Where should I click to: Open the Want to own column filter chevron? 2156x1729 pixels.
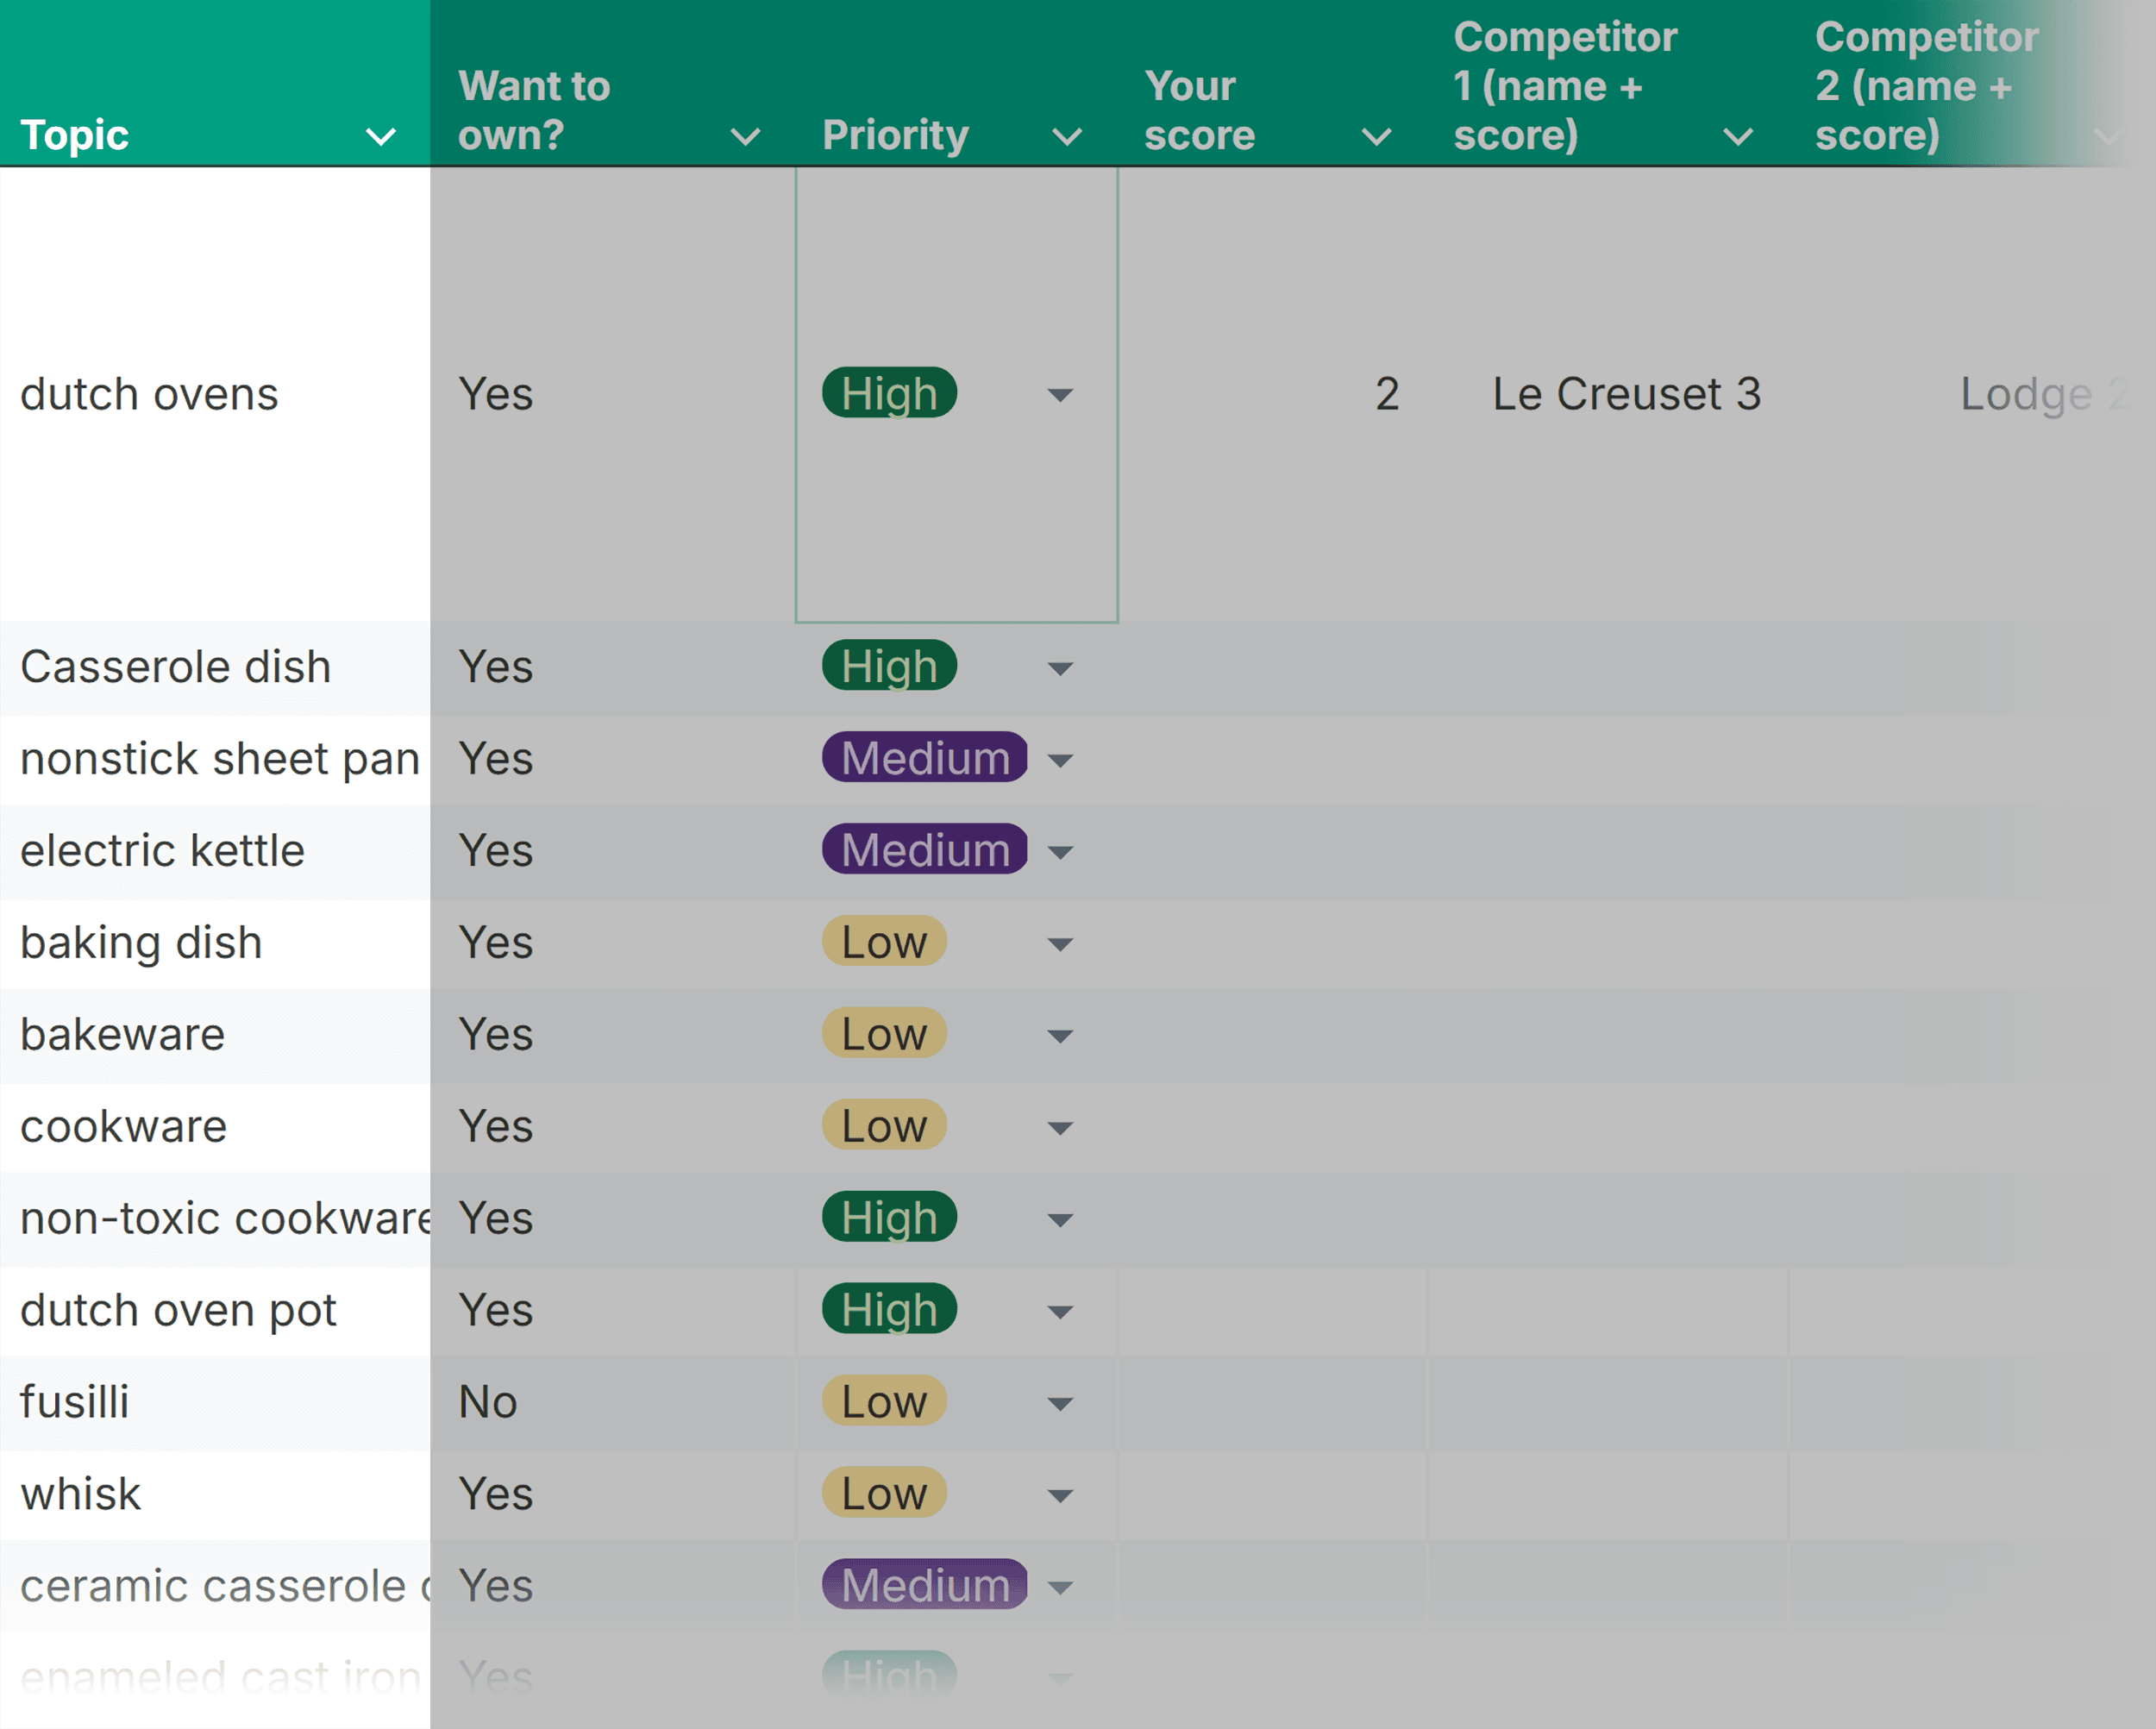(745, 137)
